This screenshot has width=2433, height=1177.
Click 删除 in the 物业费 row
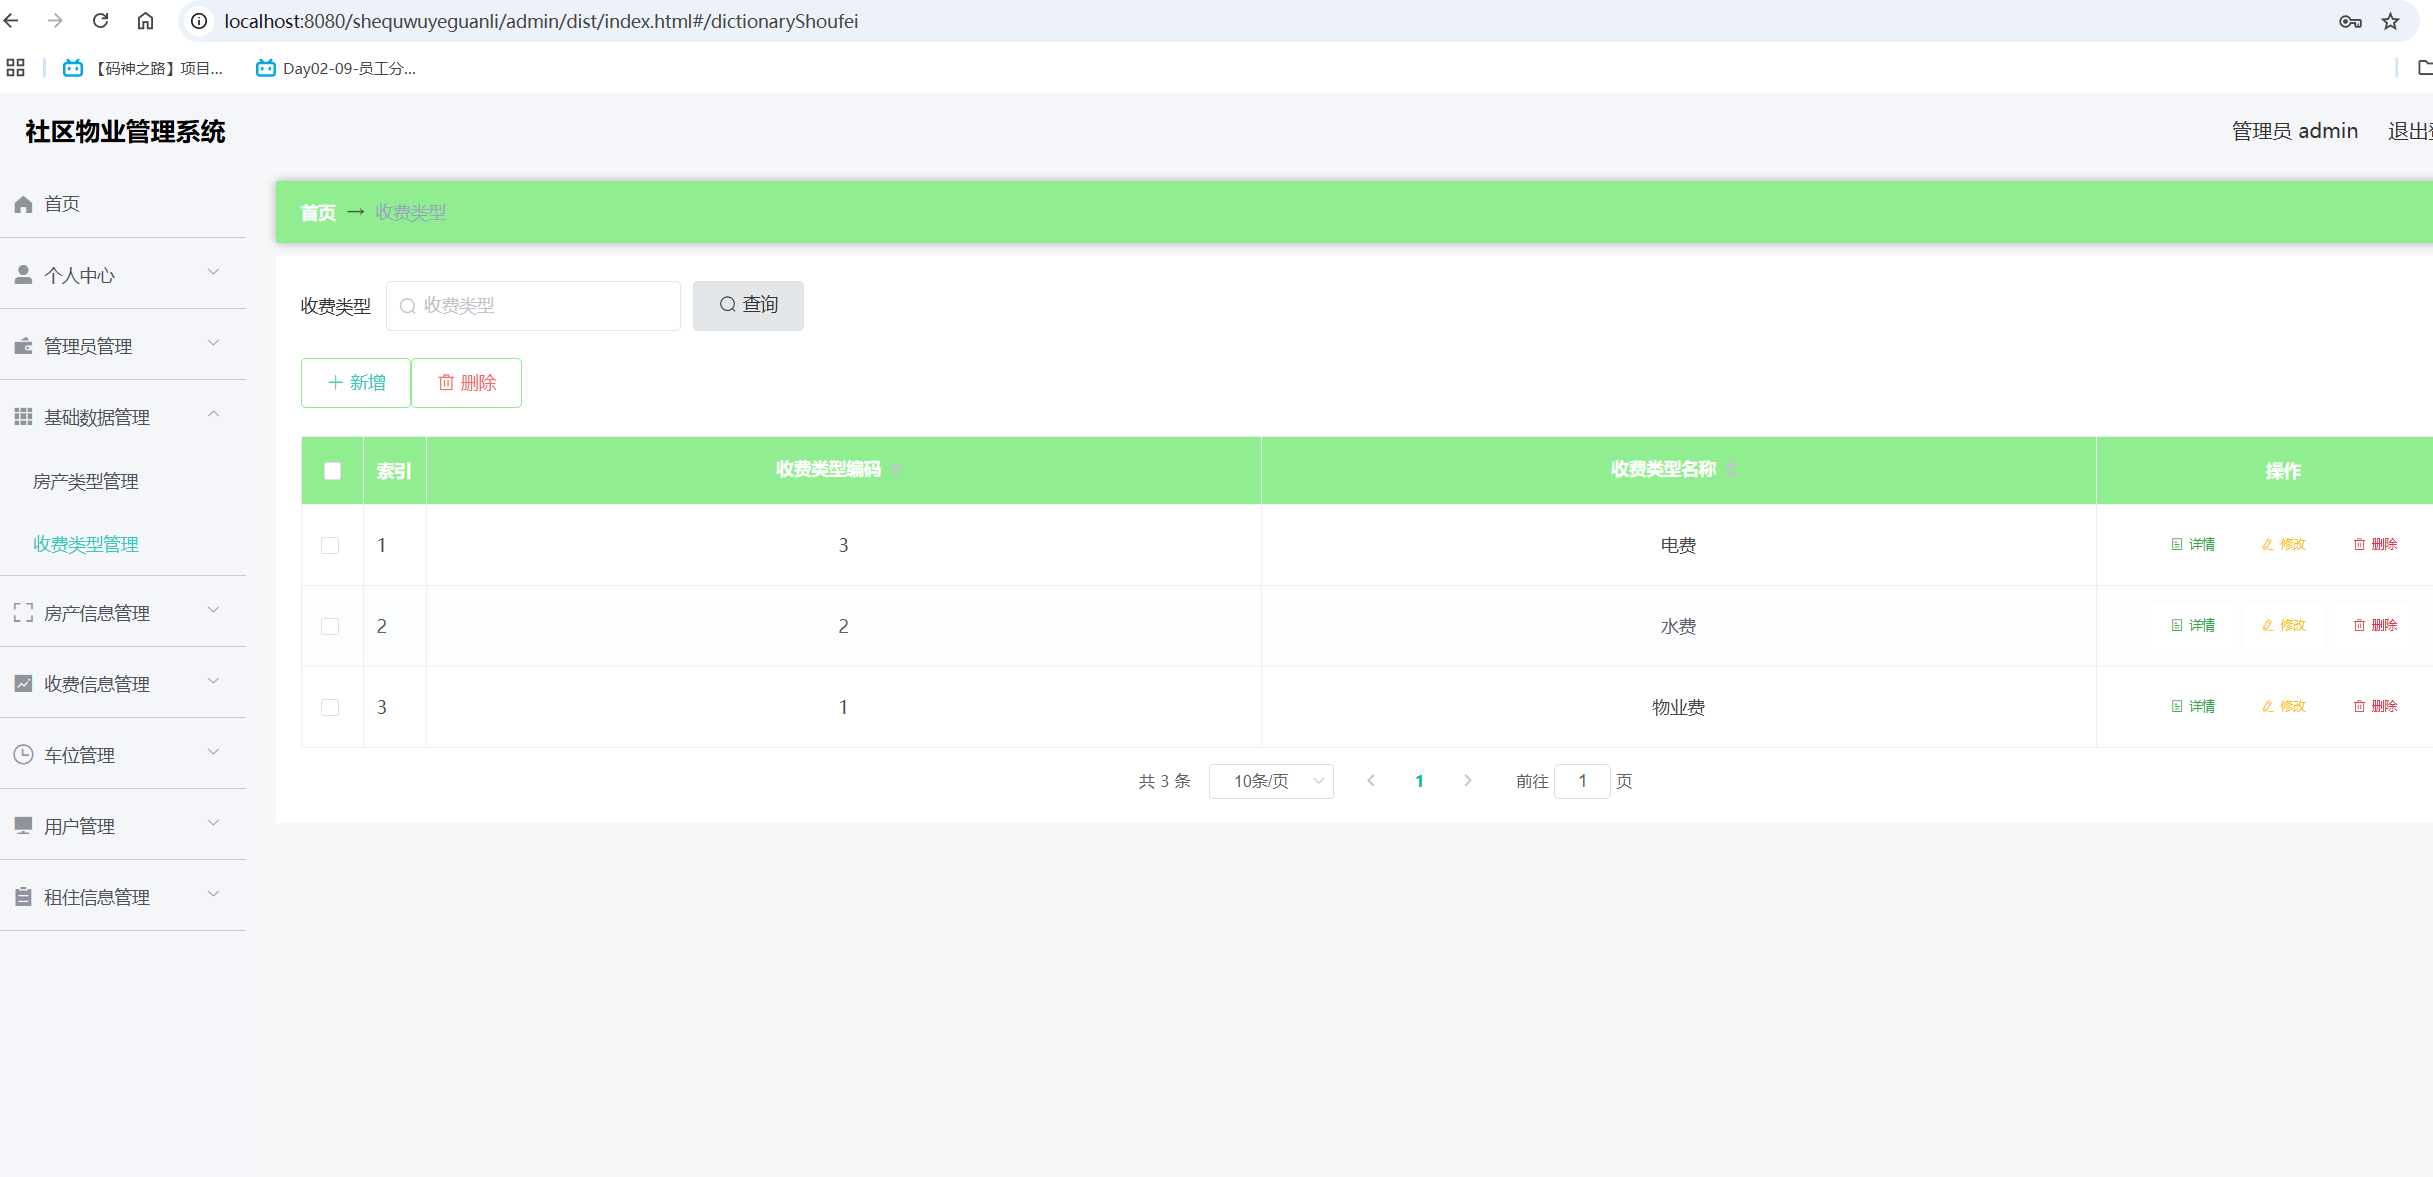[x=2375, y=707]
